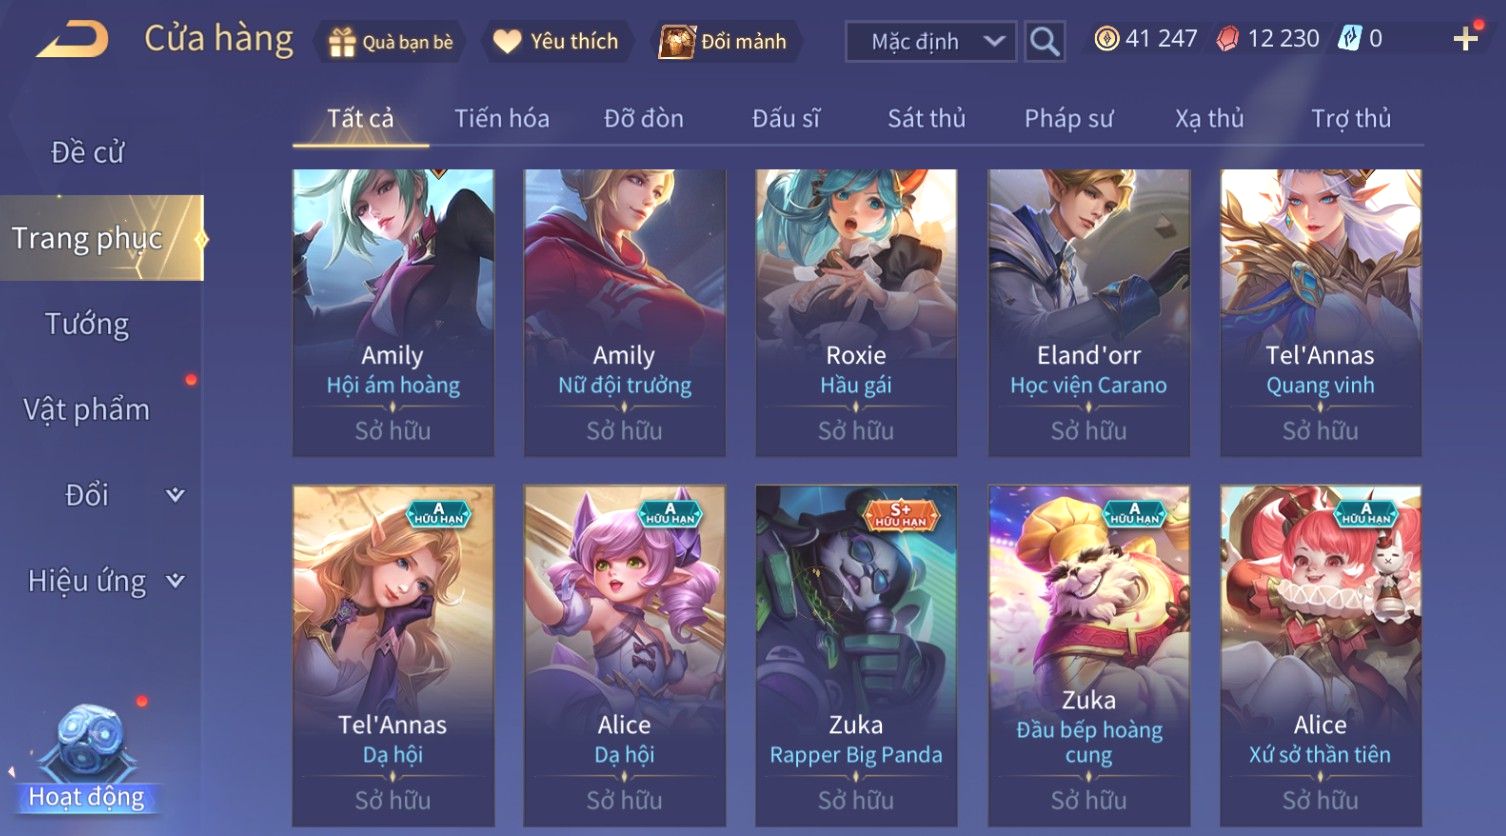This screenshot has height=836, width=1506.
Task: Open Tướng in the sidebar
Action: [87, 324]
